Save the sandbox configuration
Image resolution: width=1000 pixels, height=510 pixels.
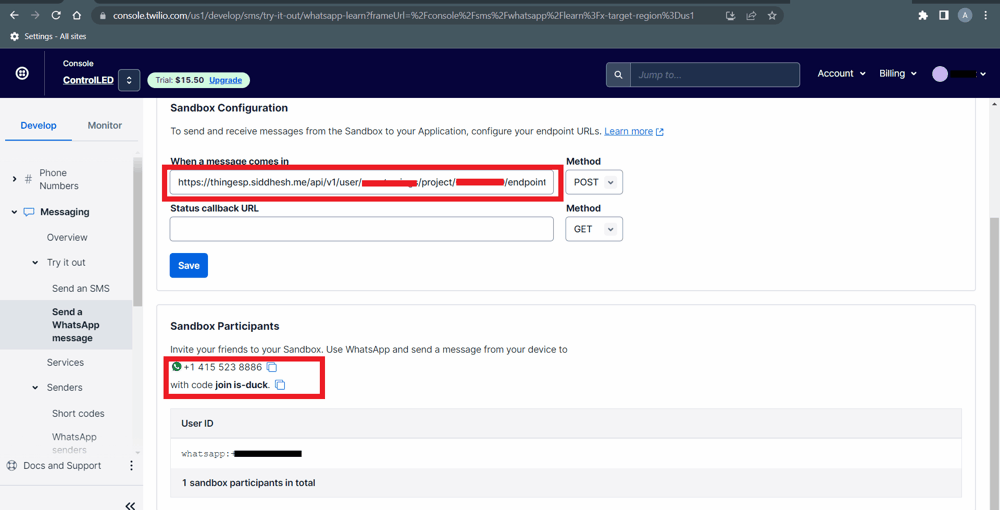(189, 265)
